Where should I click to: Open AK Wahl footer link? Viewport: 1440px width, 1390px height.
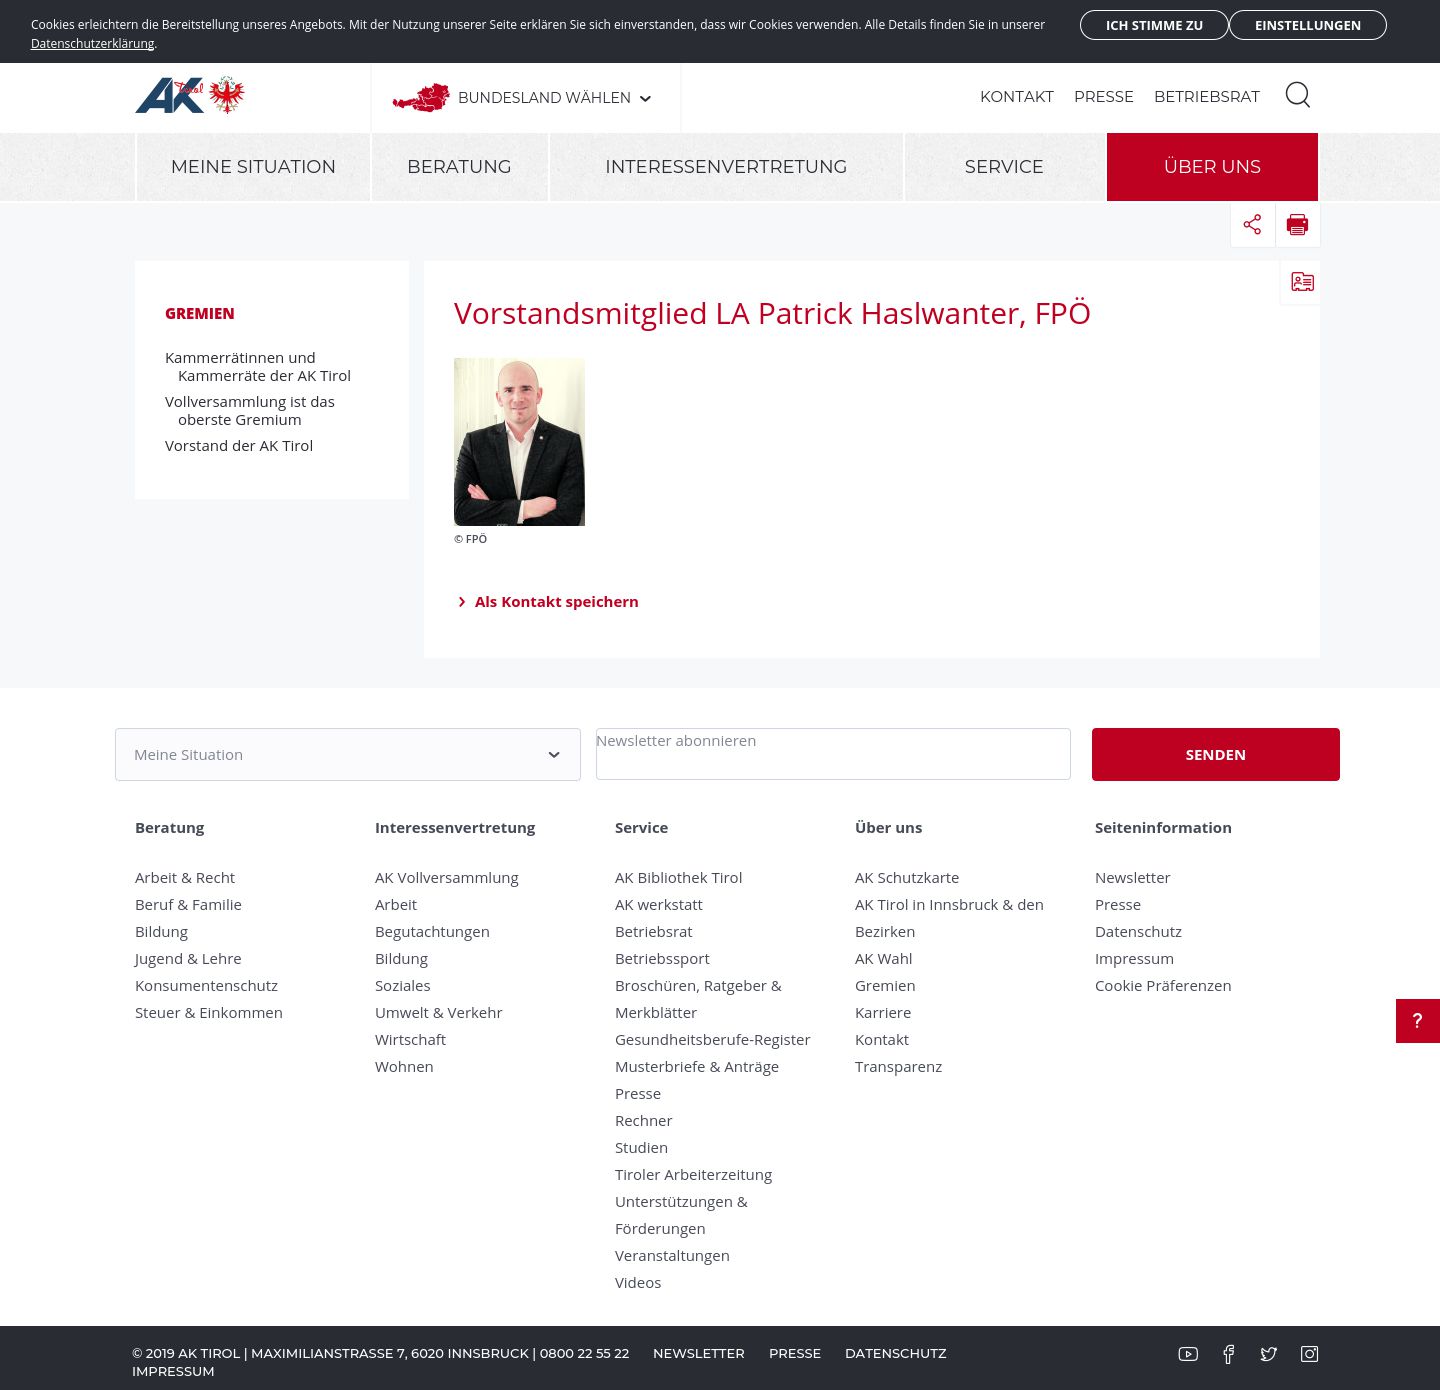click(884, 958)
